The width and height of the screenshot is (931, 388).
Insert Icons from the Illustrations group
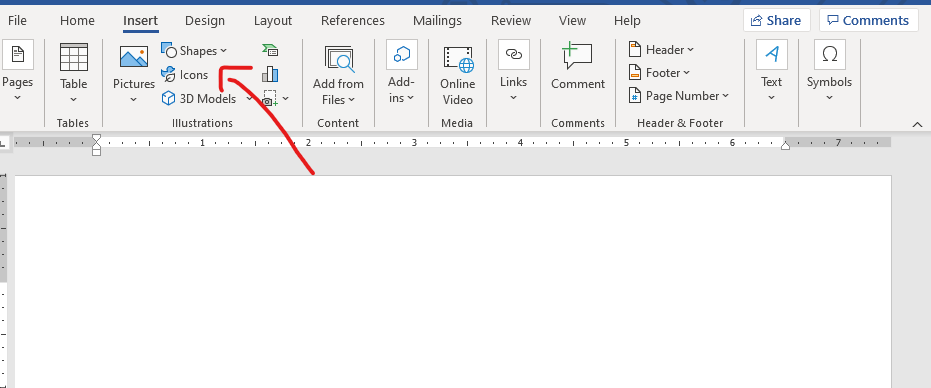[x=185, y=75]
